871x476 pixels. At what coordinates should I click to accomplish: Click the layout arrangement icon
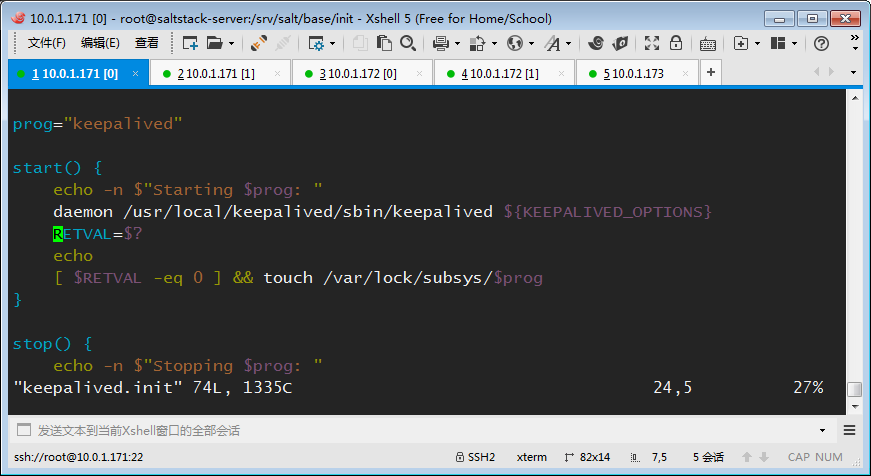pos(778,43)
